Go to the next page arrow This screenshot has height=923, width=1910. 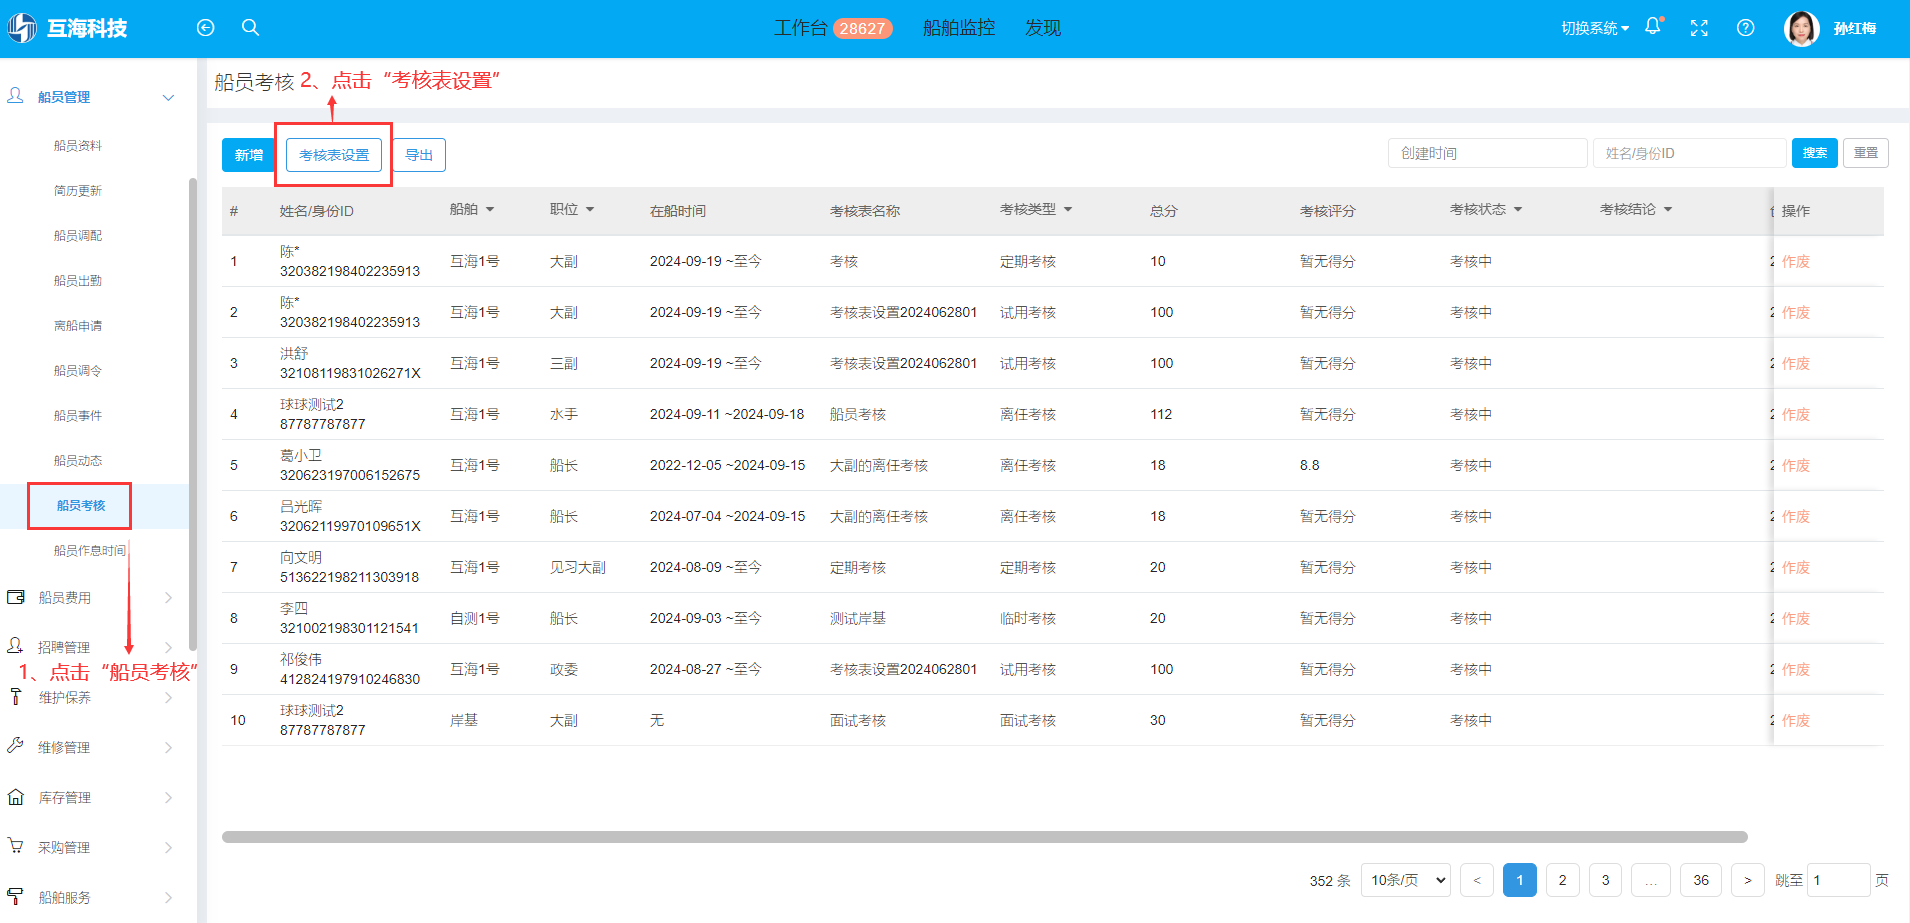pos(1748,880)
